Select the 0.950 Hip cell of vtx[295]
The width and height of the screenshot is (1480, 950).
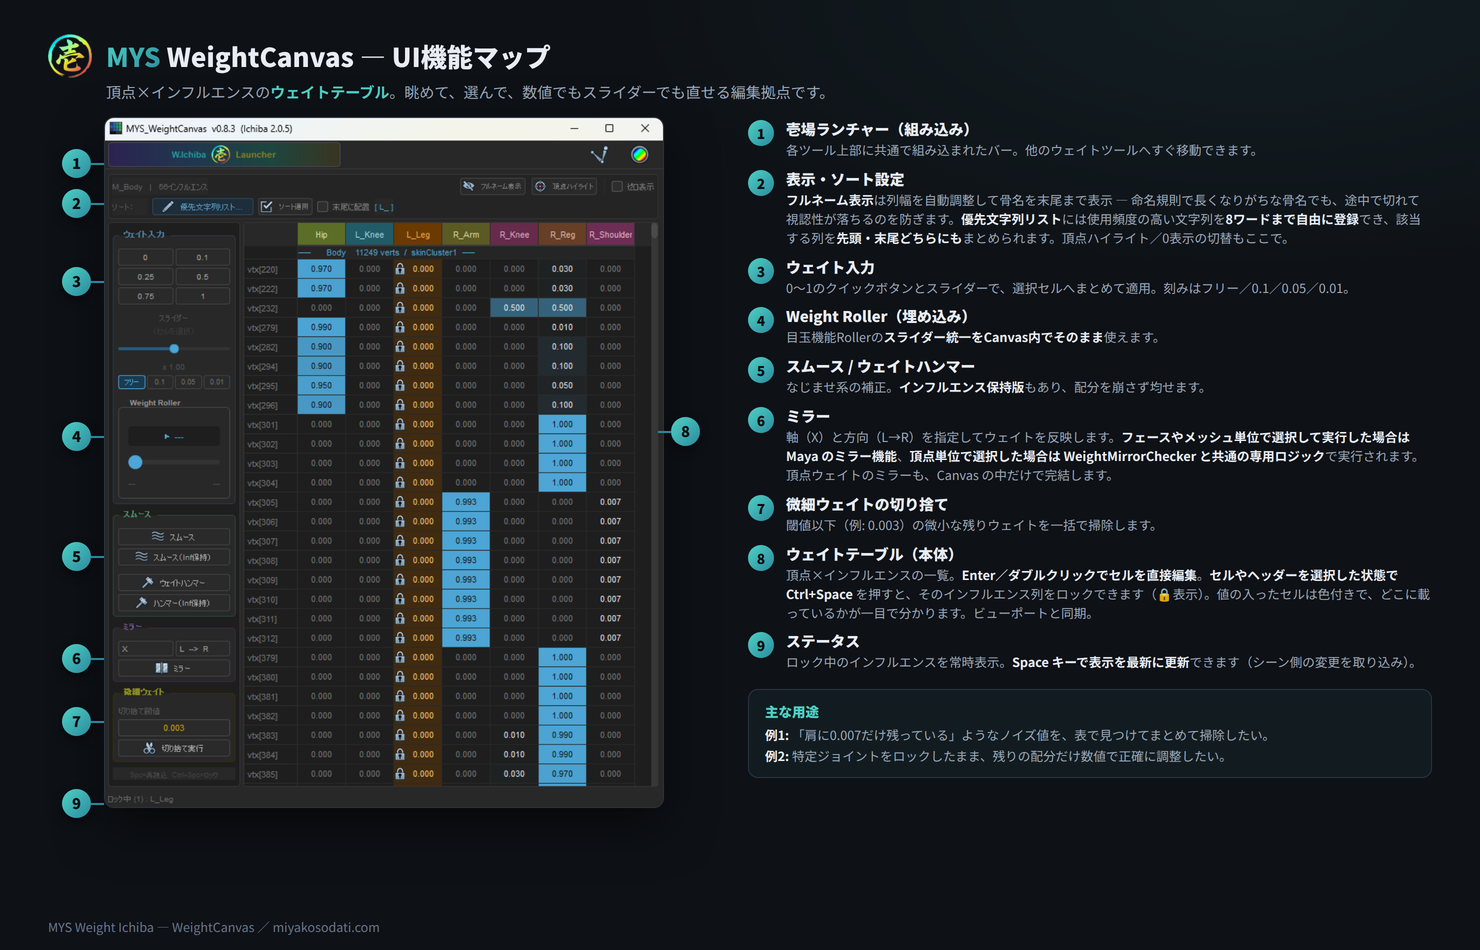point(321,385)
